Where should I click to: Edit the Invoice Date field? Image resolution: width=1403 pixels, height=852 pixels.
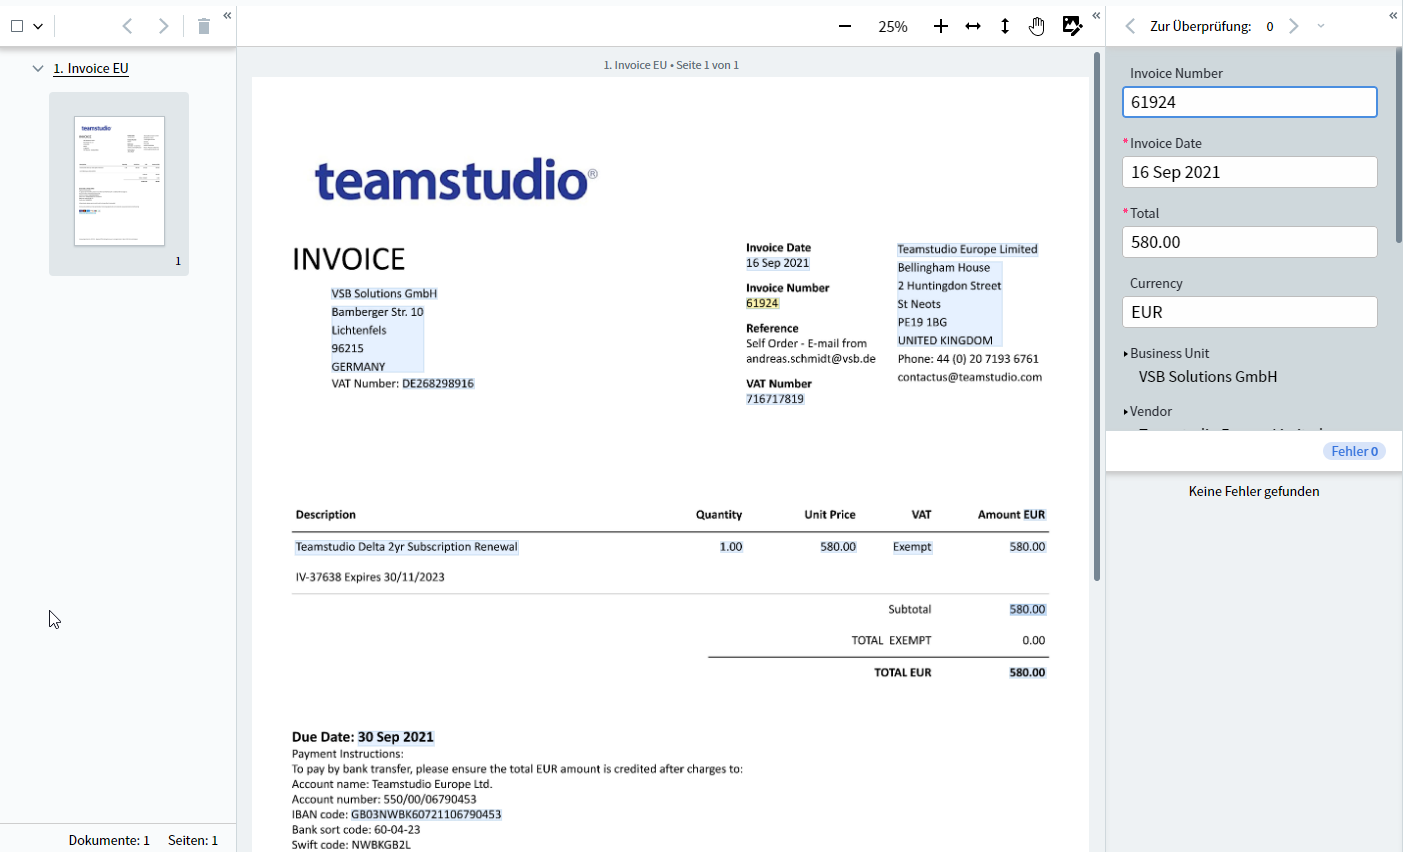(x=1250, y=172)
